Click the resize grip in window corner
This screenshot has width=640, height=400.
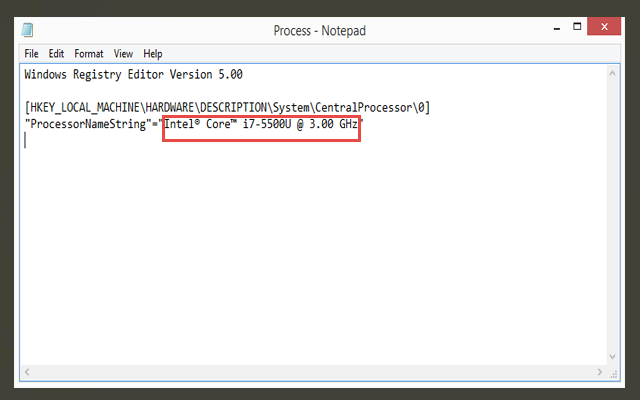(614, 374)
